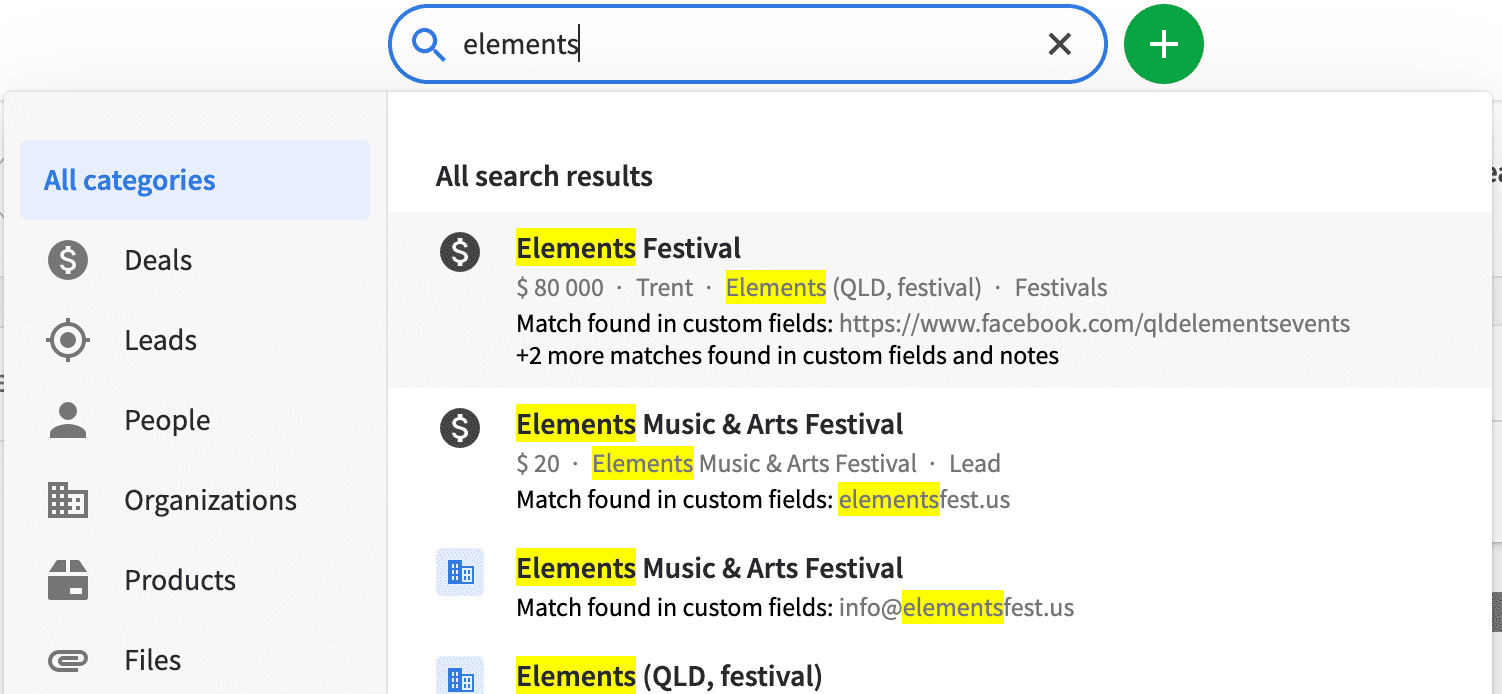This screenshot has height=694, width=1502.
Task: Select the Leads target icon
Action: pyautogui.click(x=68, y=340)
